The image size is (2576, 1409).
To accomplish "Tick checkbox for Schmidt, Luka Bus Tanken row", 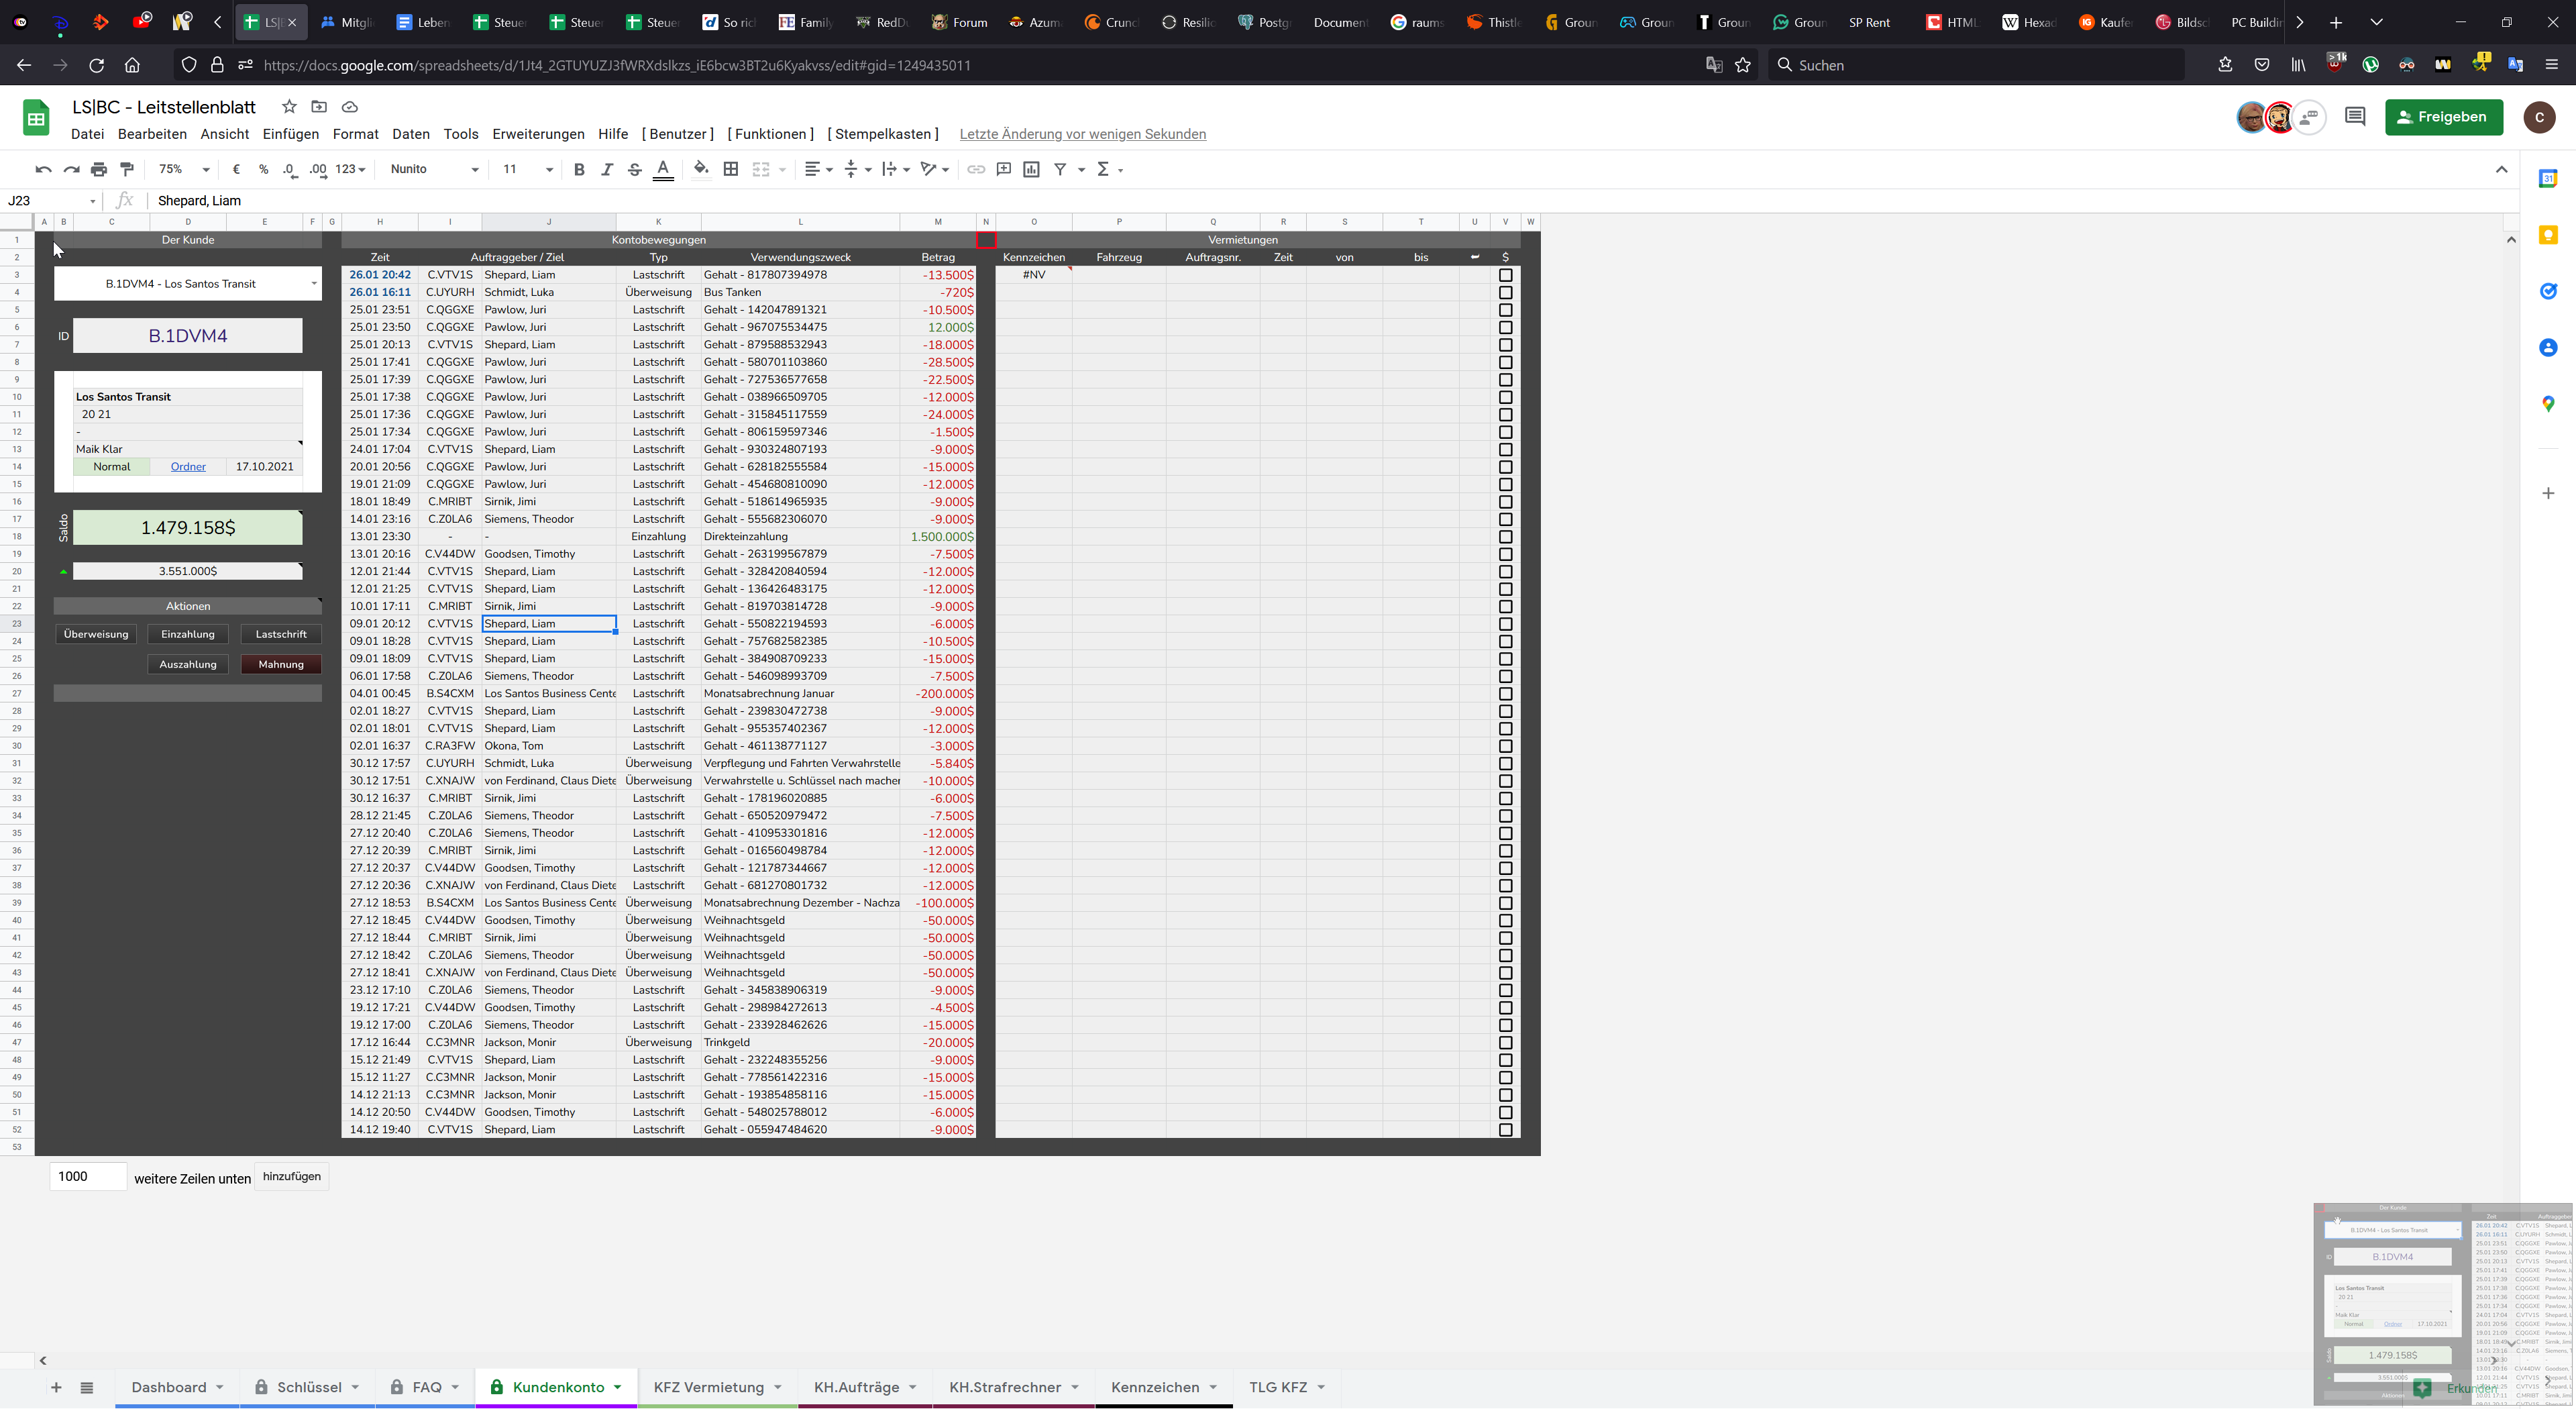I will click(1505, 292).
